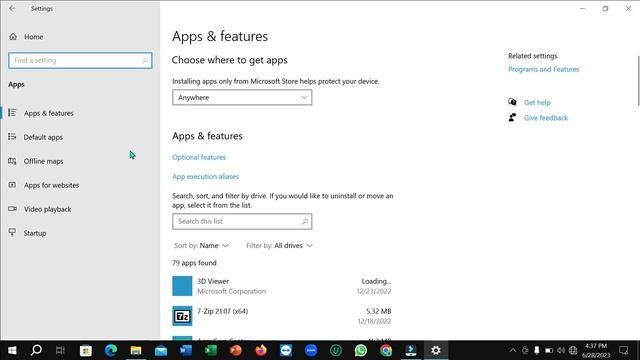Click the 3D Viewer app icon tile

pyautogui.click(x=182, y=286)
